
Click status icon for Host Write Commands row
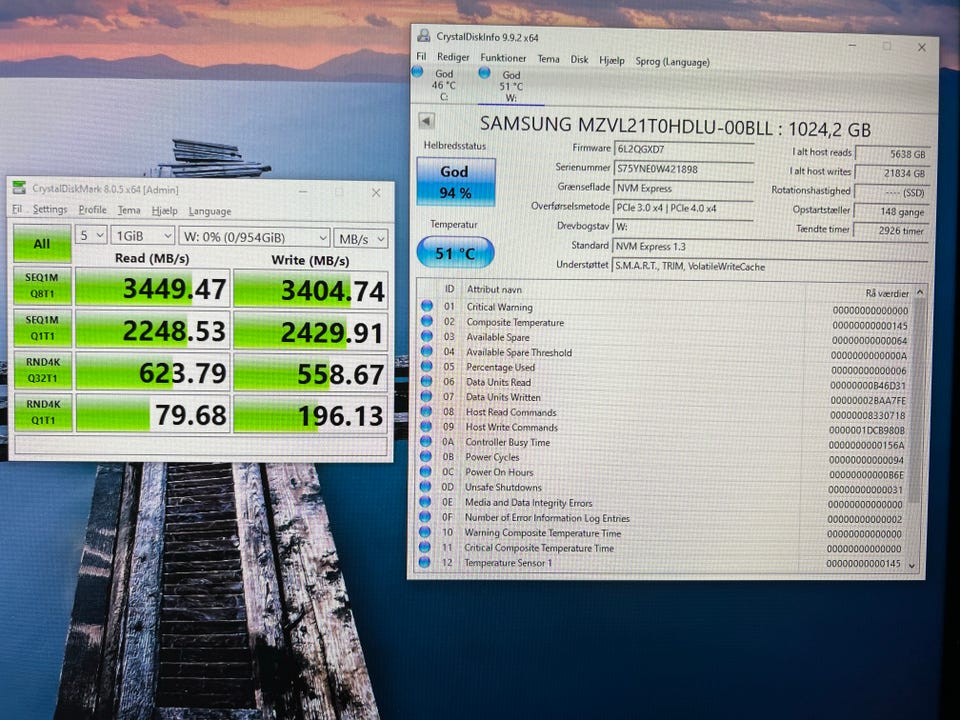[426, 426]
